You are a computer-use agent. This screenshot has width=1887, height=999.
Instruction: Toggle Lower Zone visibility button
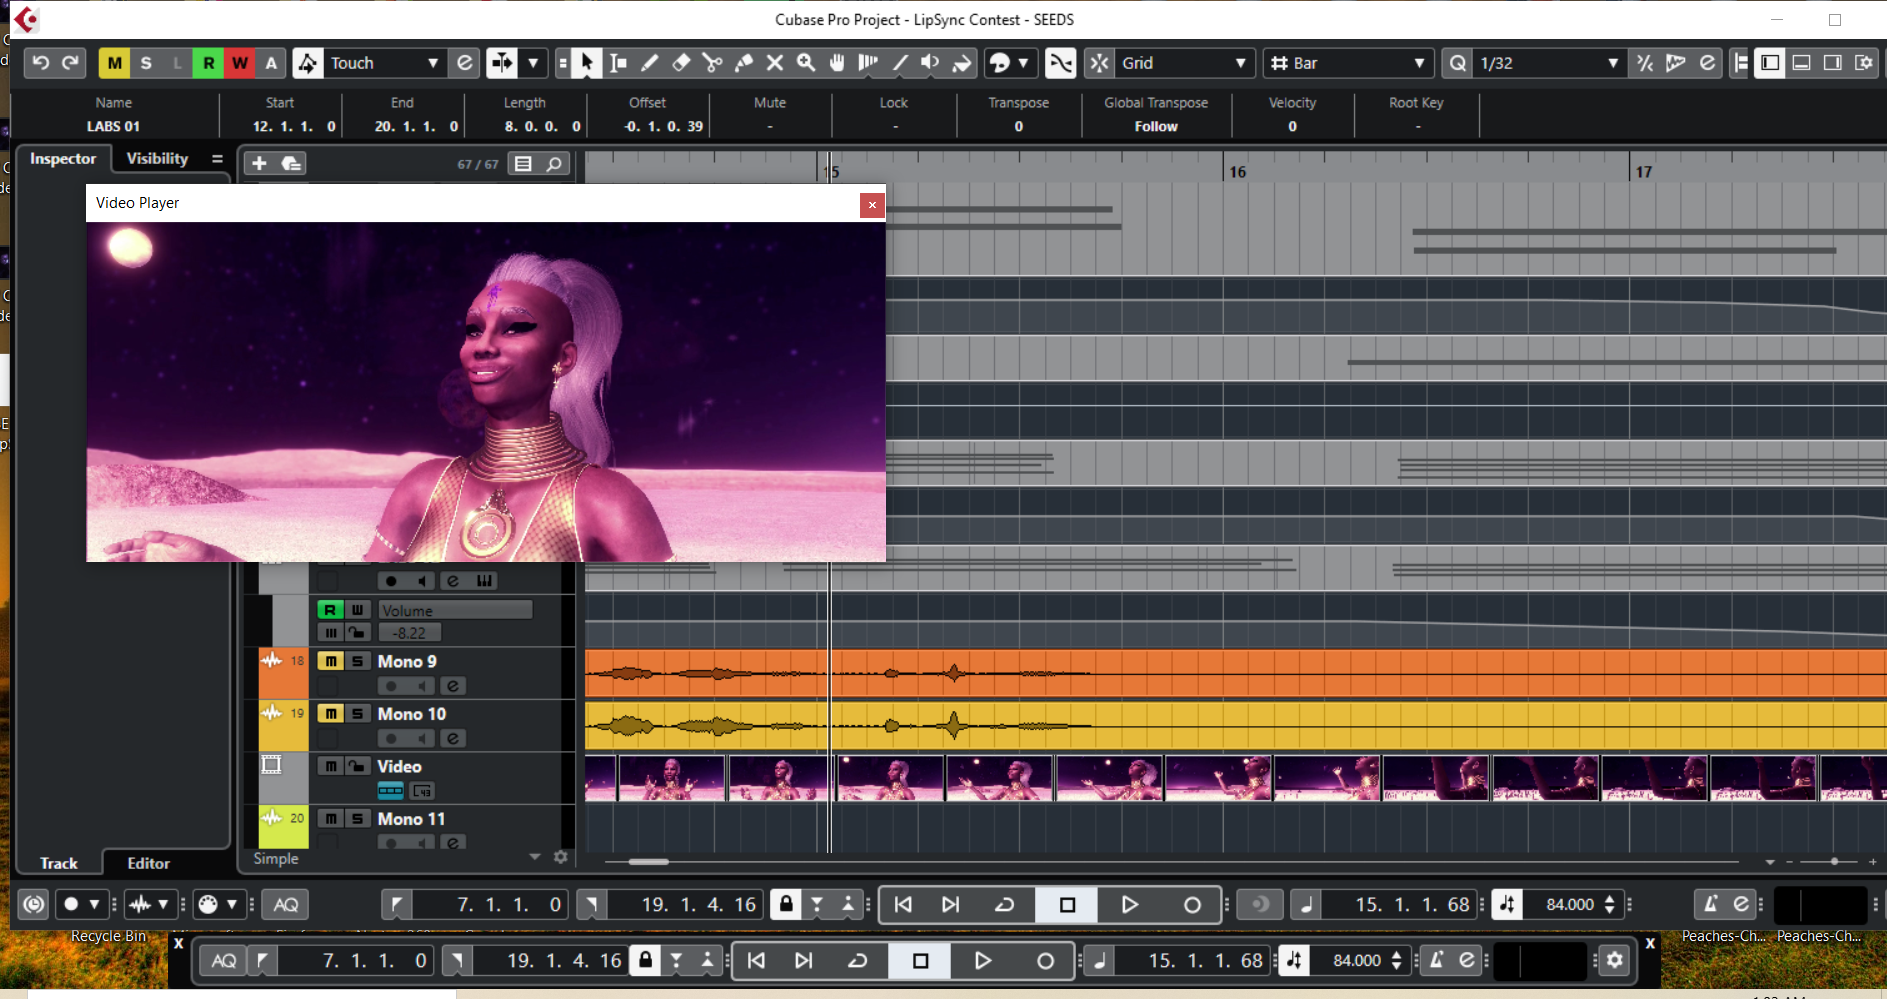coord(1801,63)
